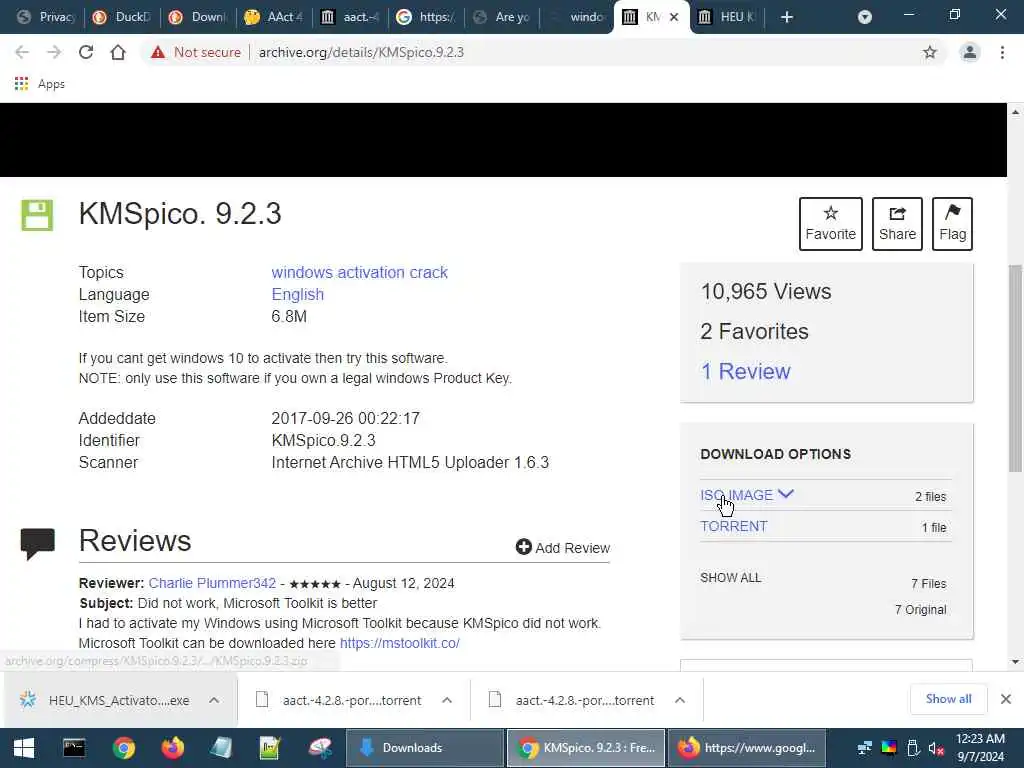Click the green software floppy icon

[37, 215]
